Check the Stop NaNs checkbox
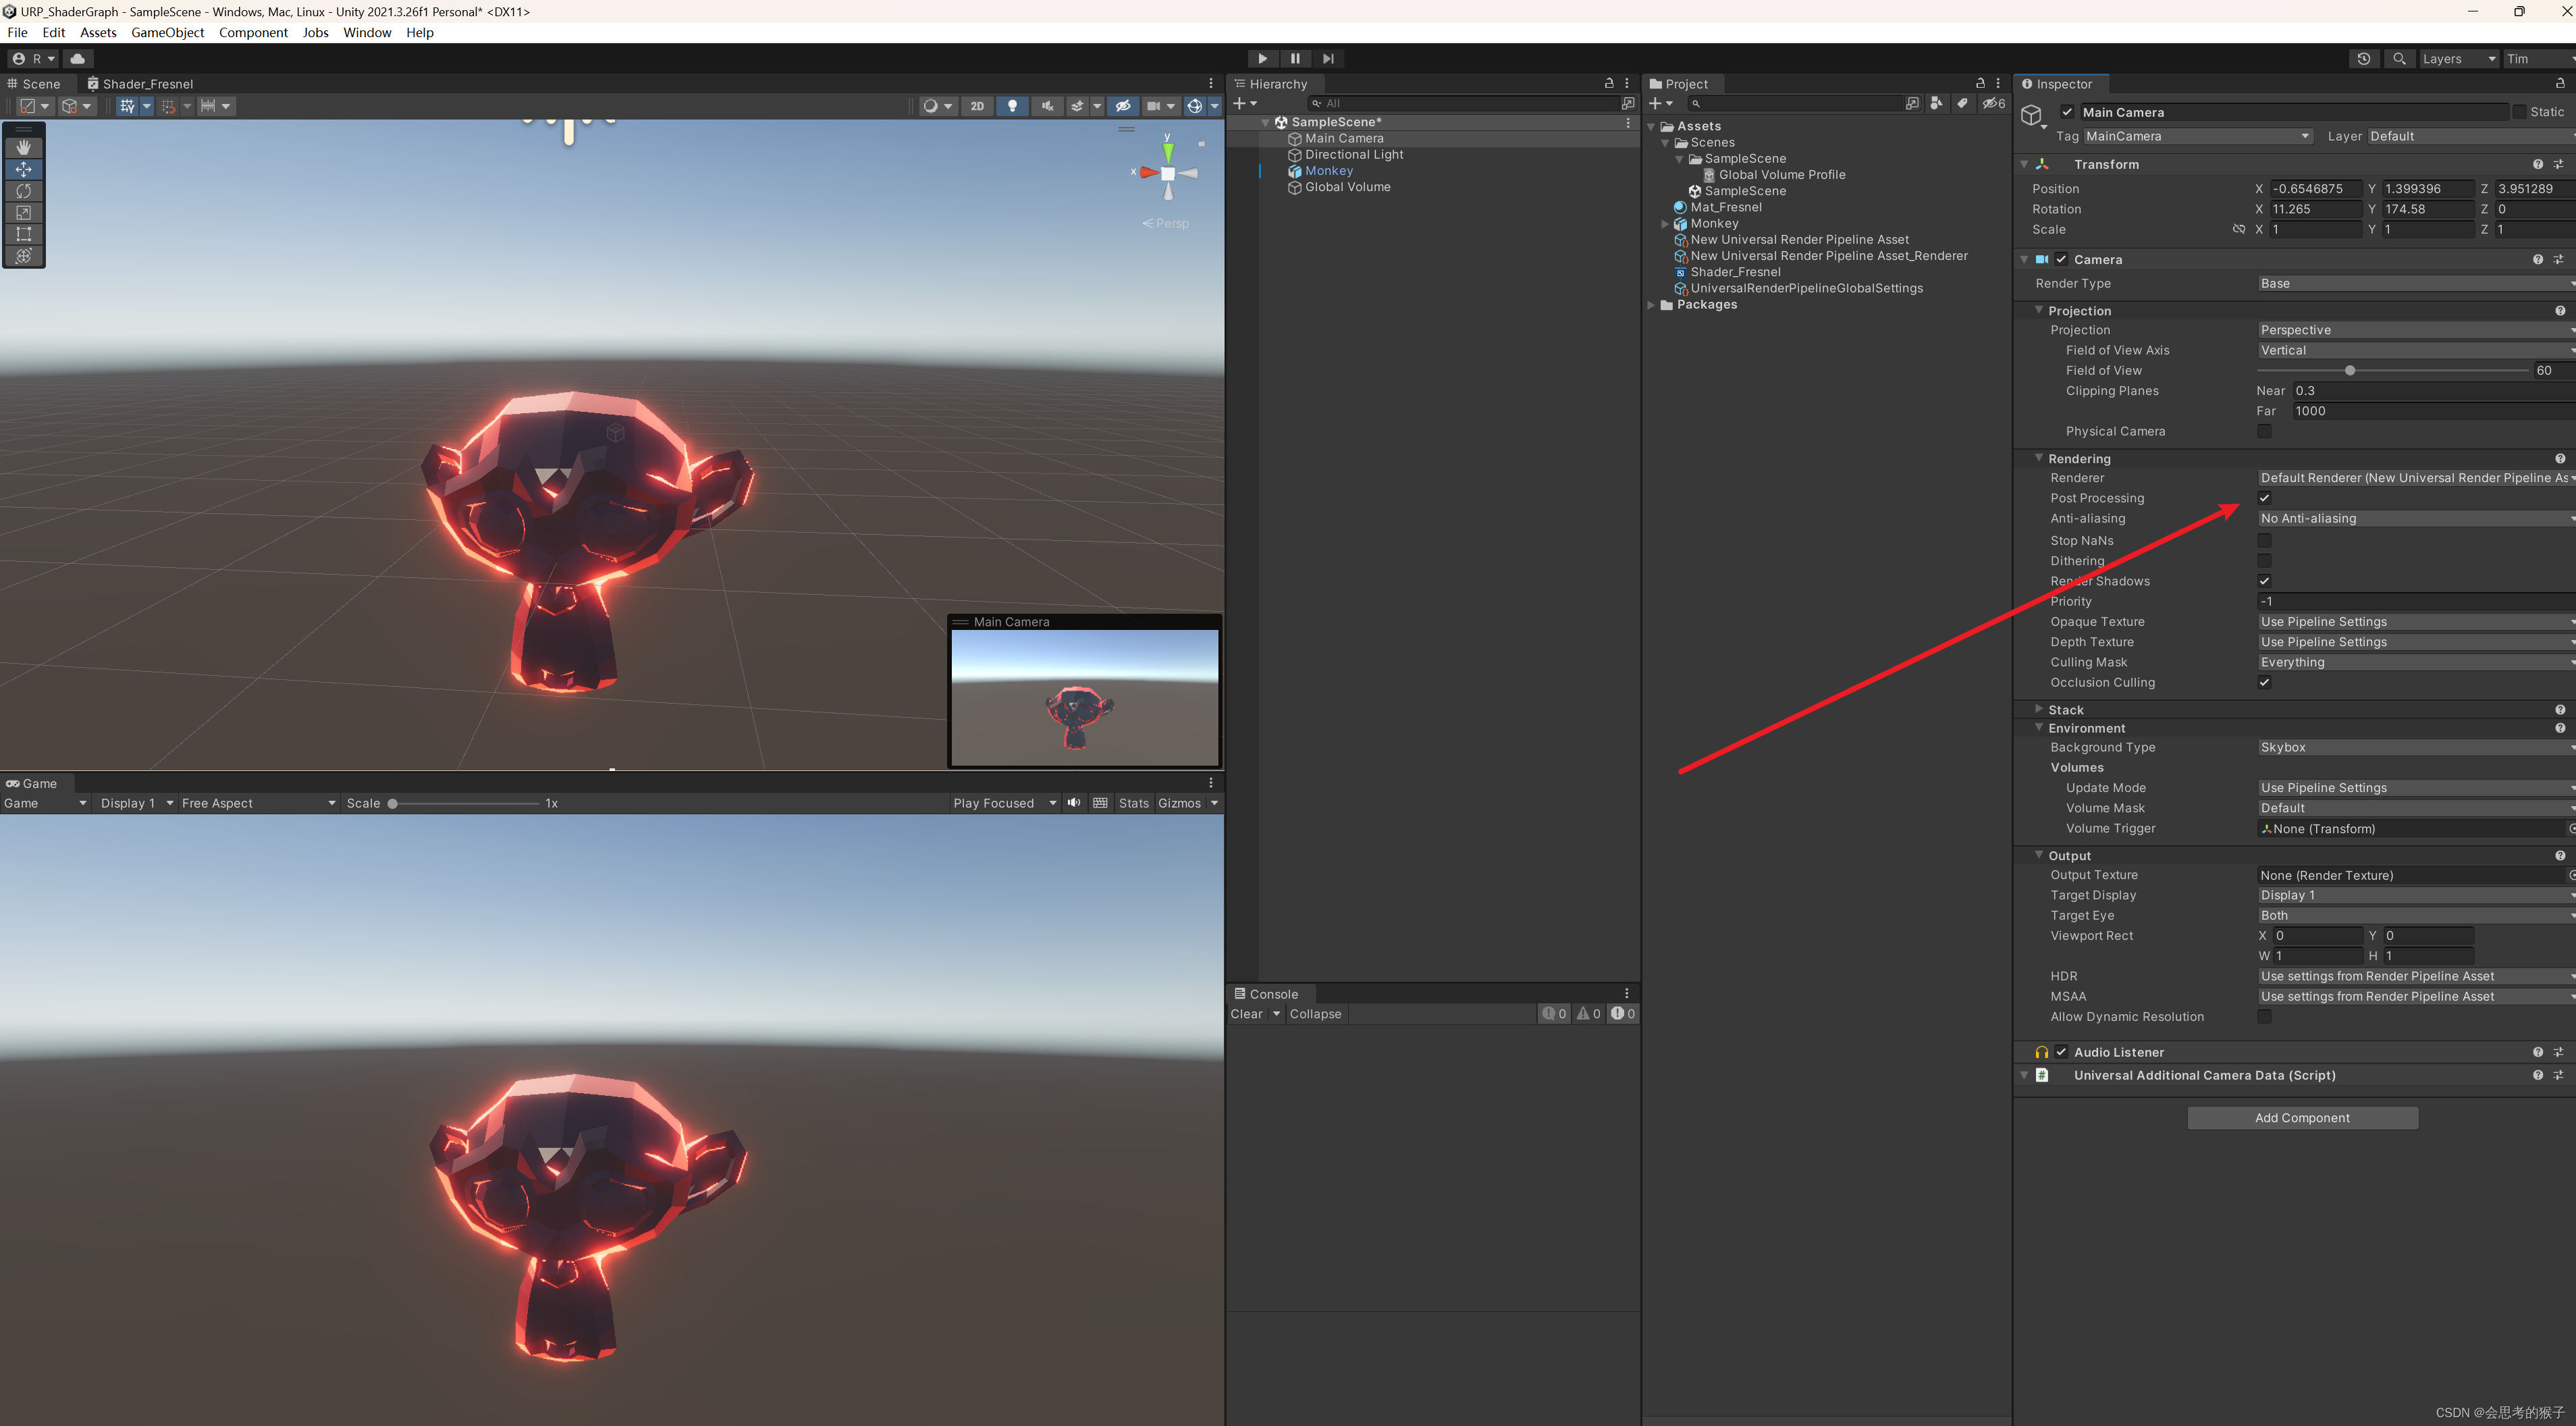The image size is (2576, 1426). click(2265, 540)
